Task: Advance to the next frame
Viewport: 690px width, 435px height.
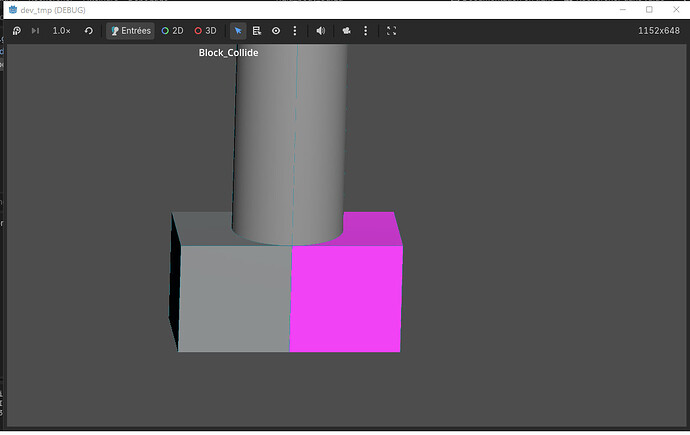Action: [35, 31]
